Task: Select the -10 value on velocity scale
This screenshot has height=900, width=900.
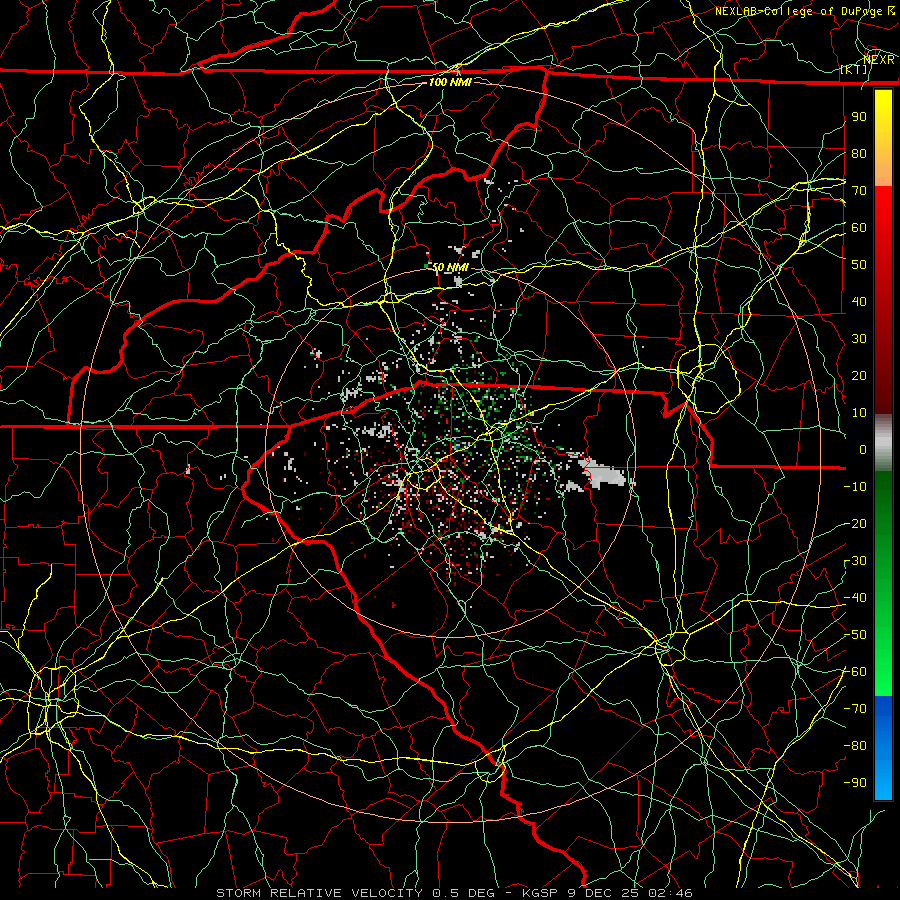Action: (855, 487)
